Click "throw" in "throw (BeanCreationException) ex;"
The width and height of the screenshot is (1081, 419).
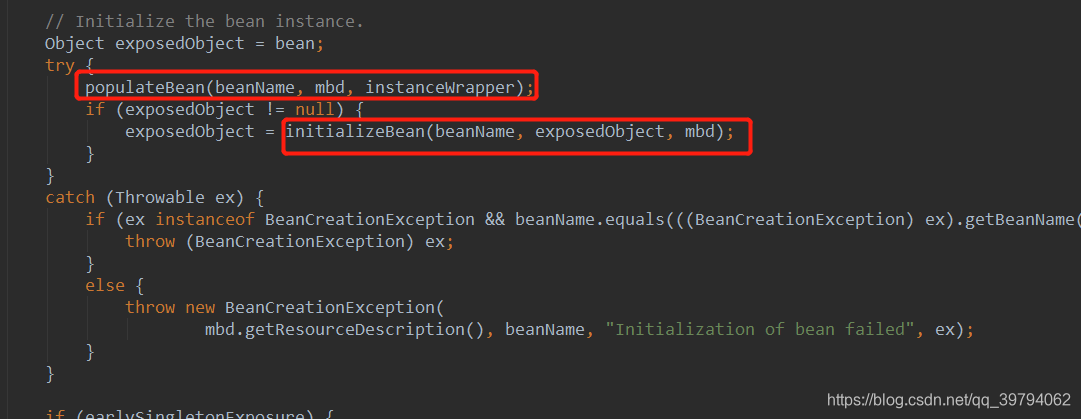click(150, 242)
